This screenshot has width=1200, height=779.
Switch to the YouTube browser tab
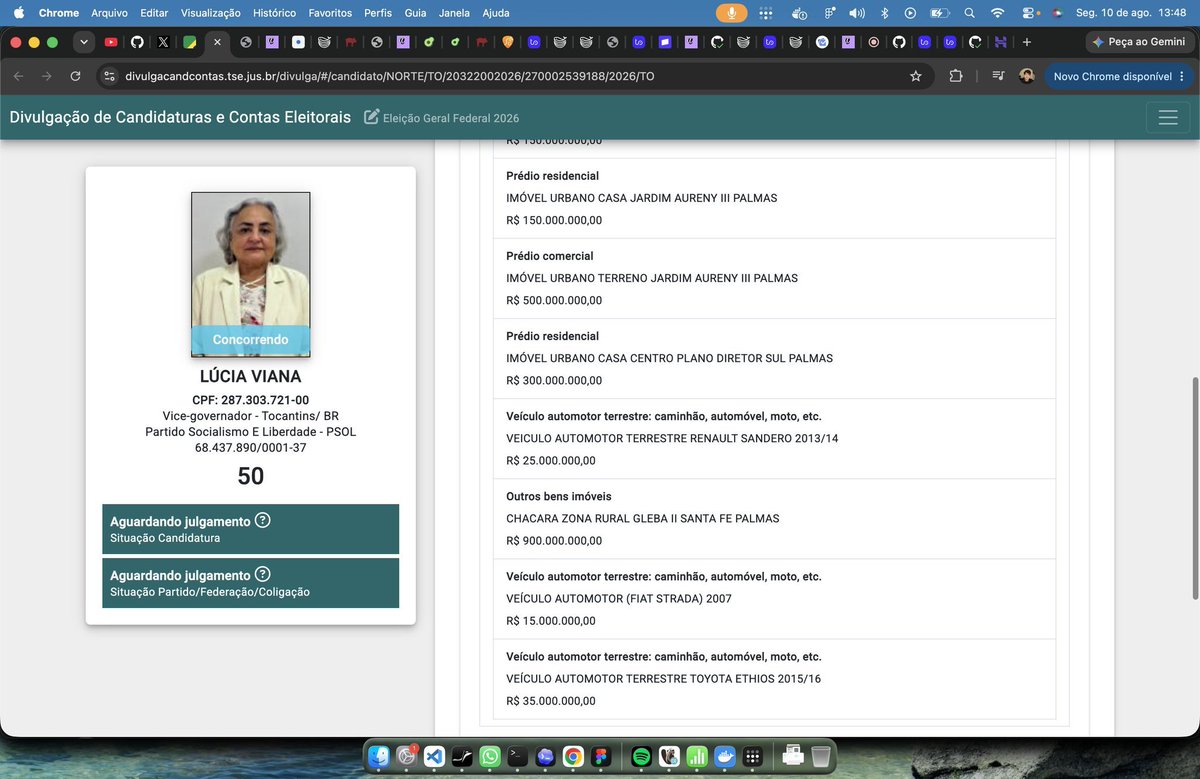[111, 42]
